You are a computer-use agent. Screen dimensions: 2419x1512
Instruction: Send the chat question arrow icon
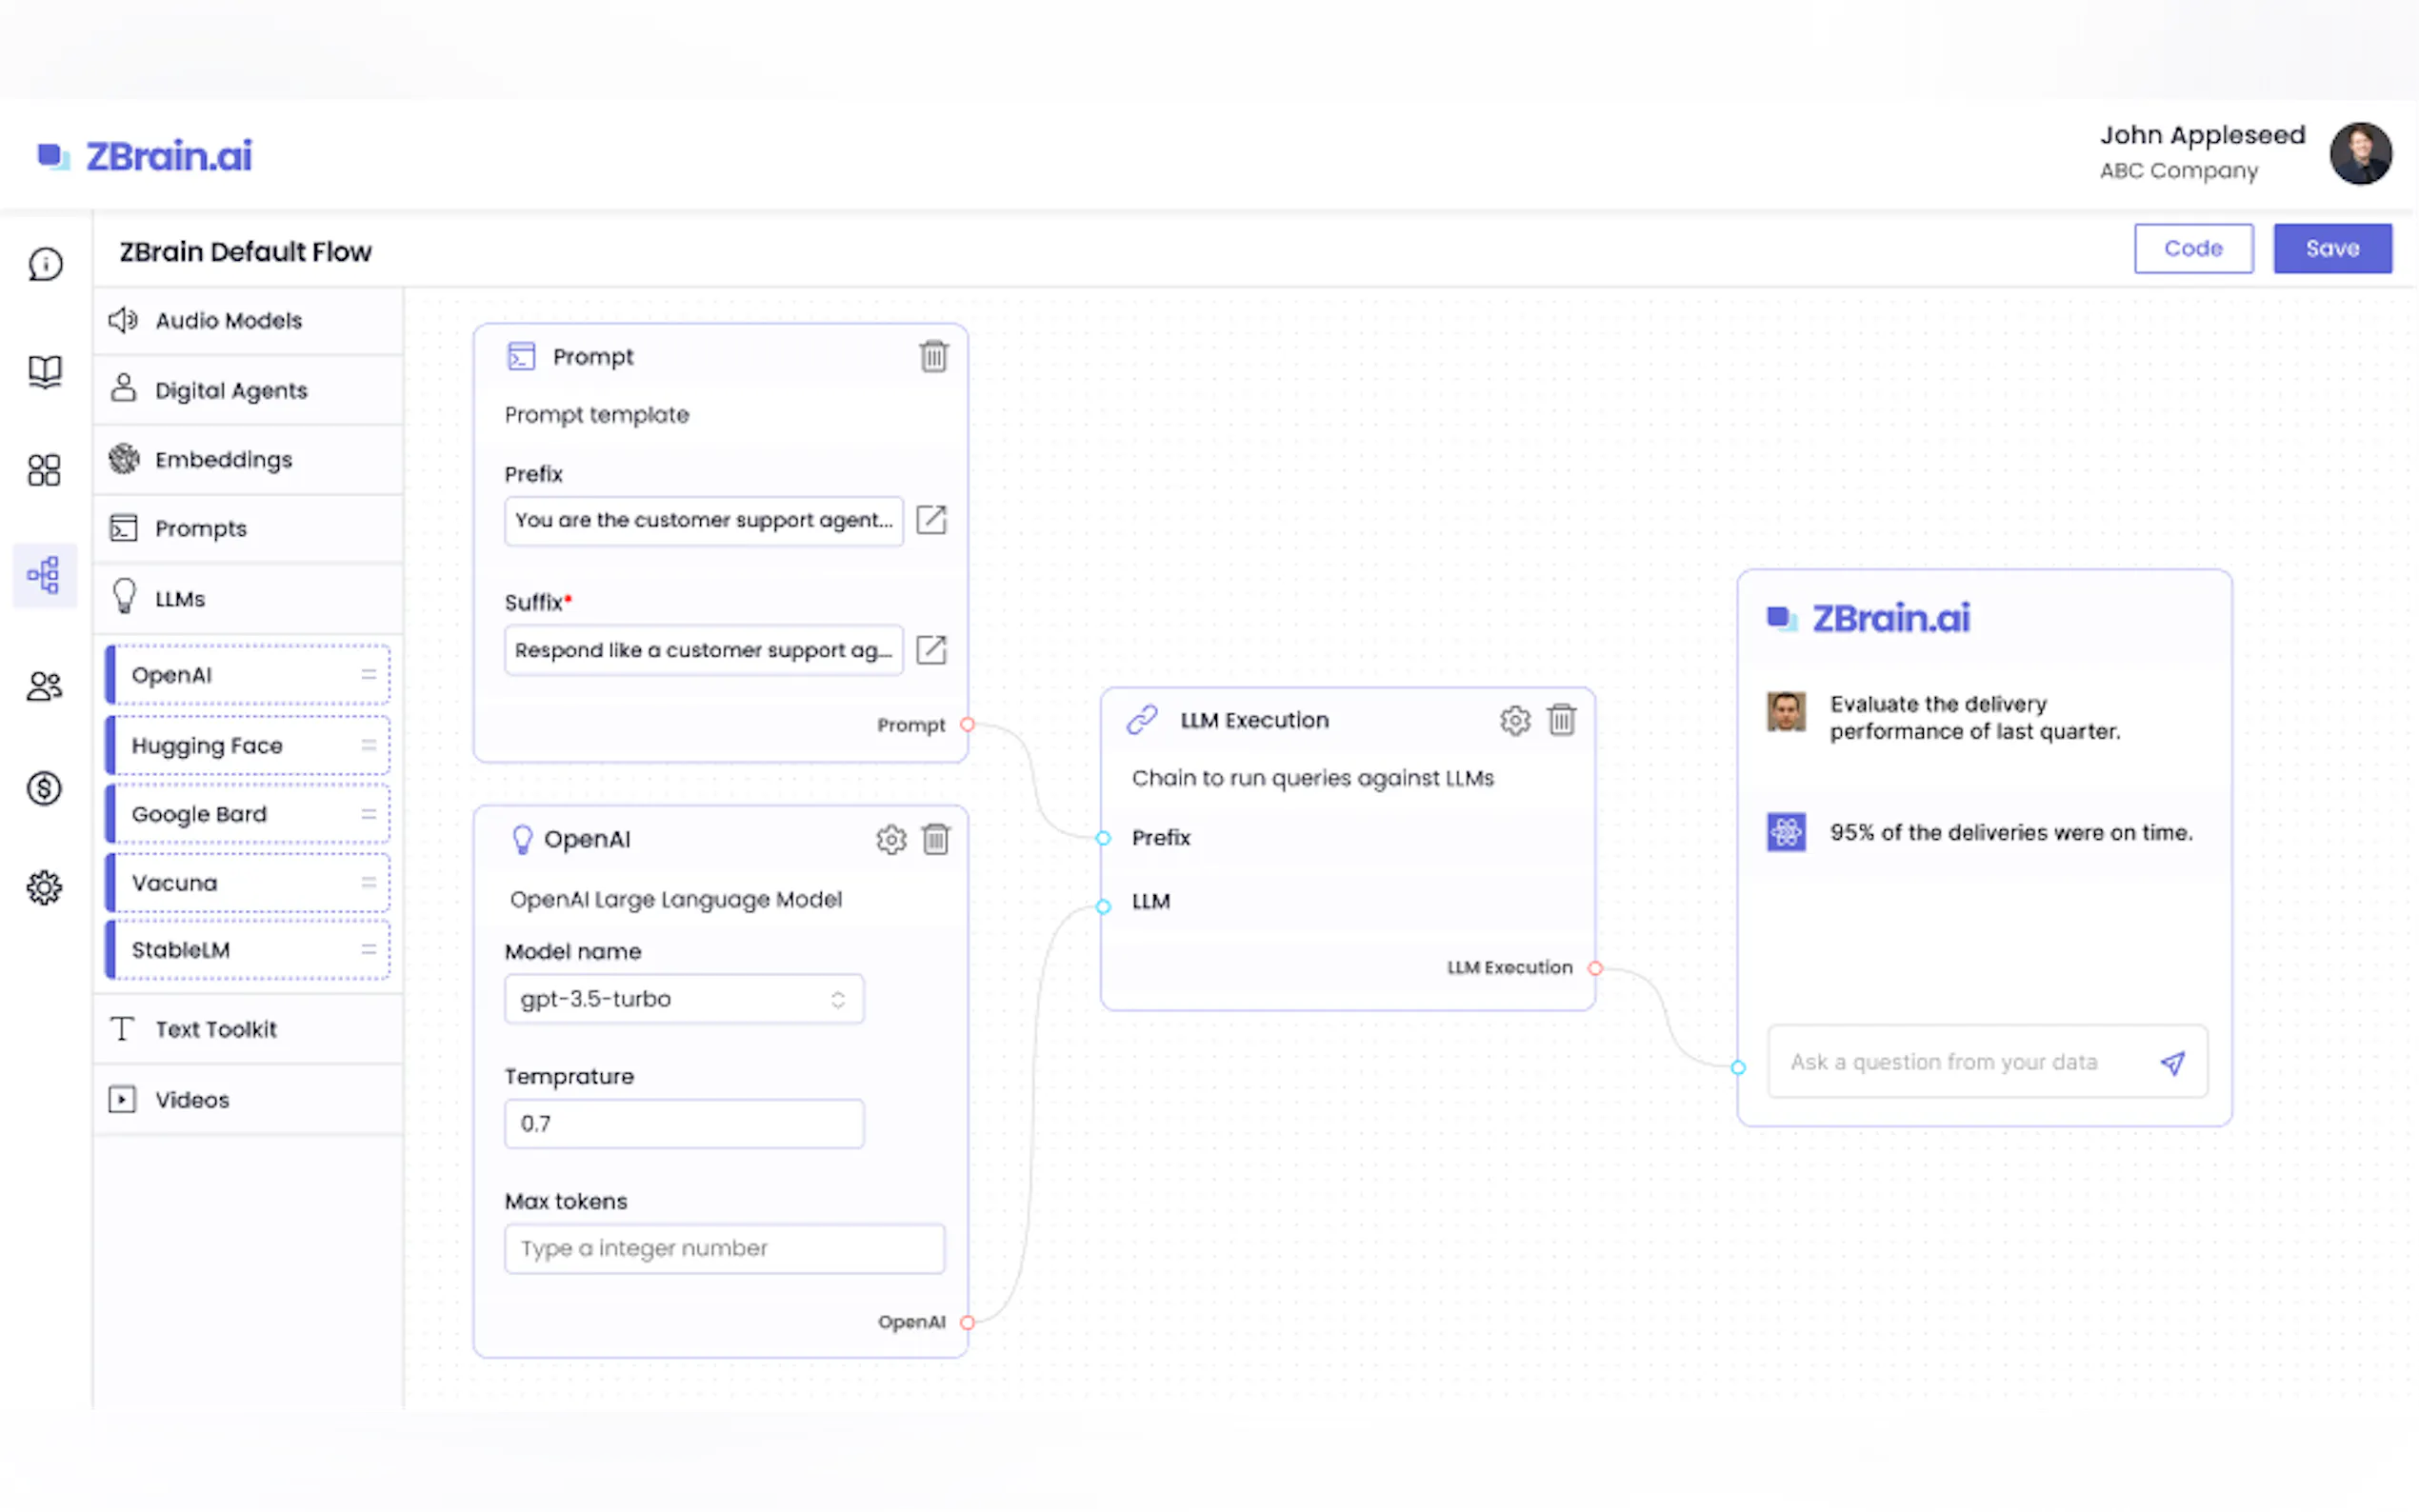[x=2172, y=1062]
